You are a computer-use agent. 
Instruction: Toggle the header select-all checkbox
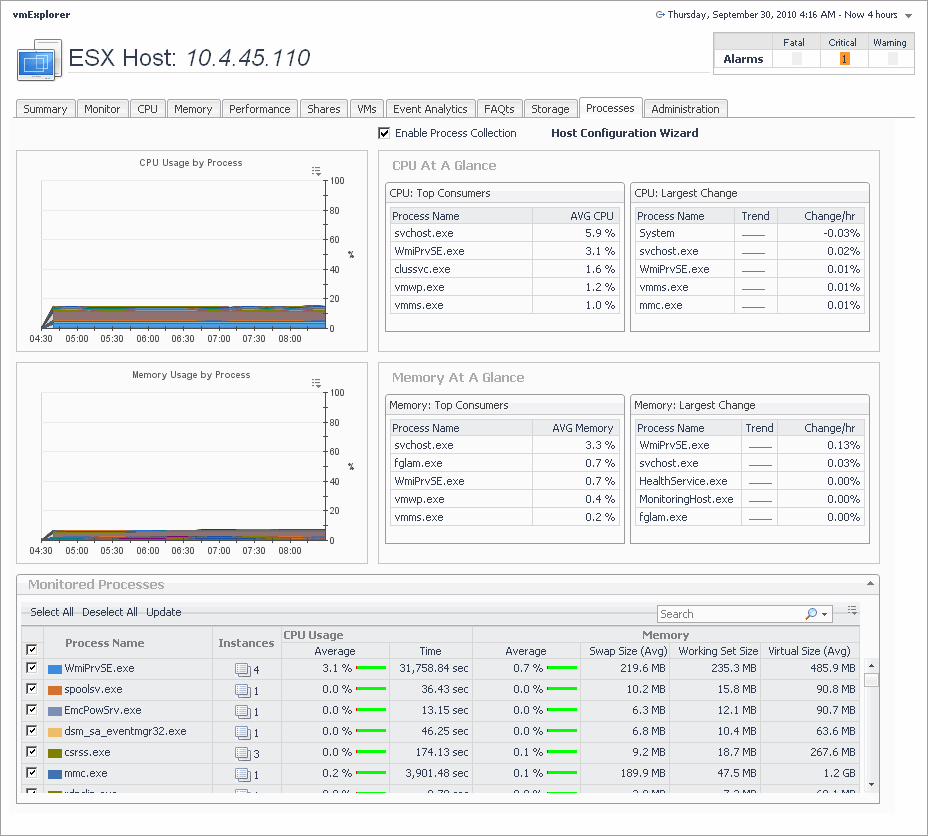point(32,649)
